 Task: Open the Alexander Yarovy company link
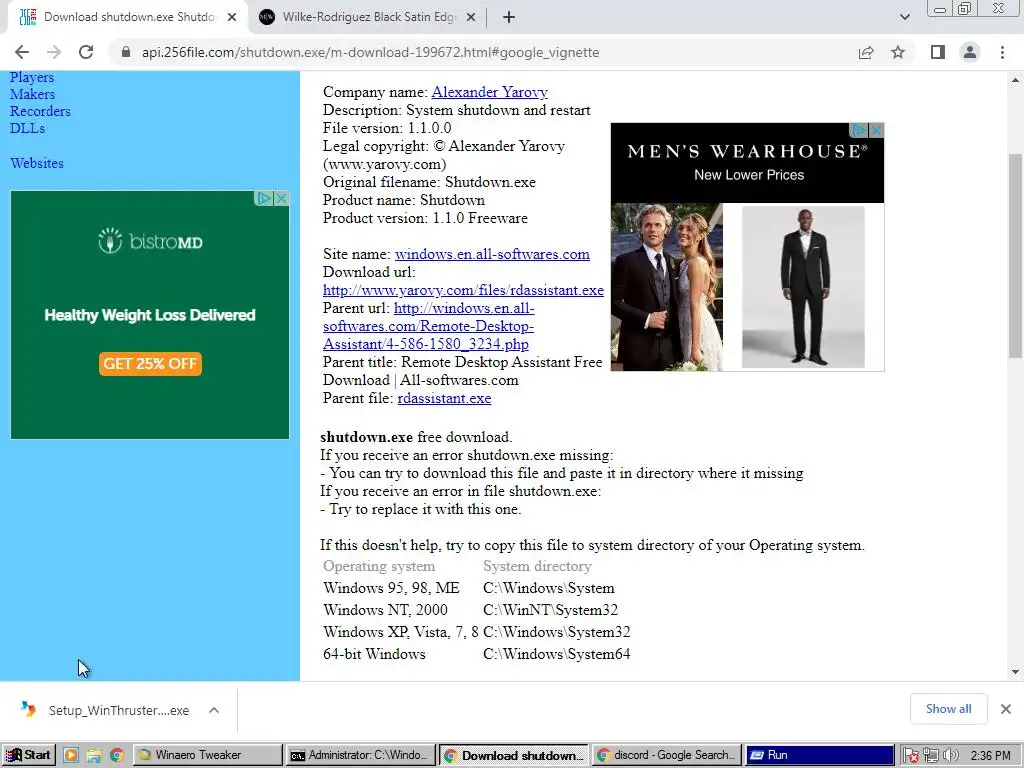tap(490, 92)
